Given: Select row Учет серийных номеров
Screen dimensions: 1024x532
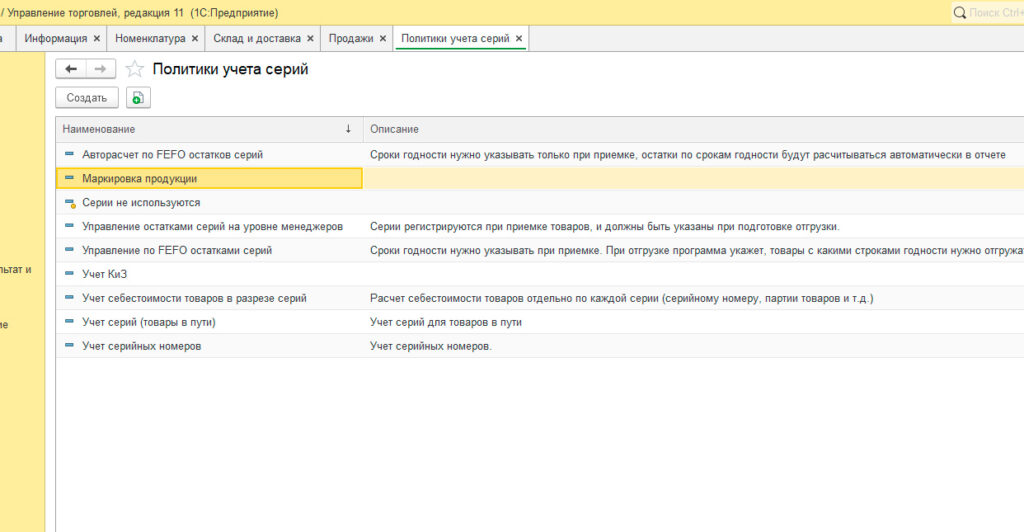Looking at the screenshot, I should [x=539, y=346].
